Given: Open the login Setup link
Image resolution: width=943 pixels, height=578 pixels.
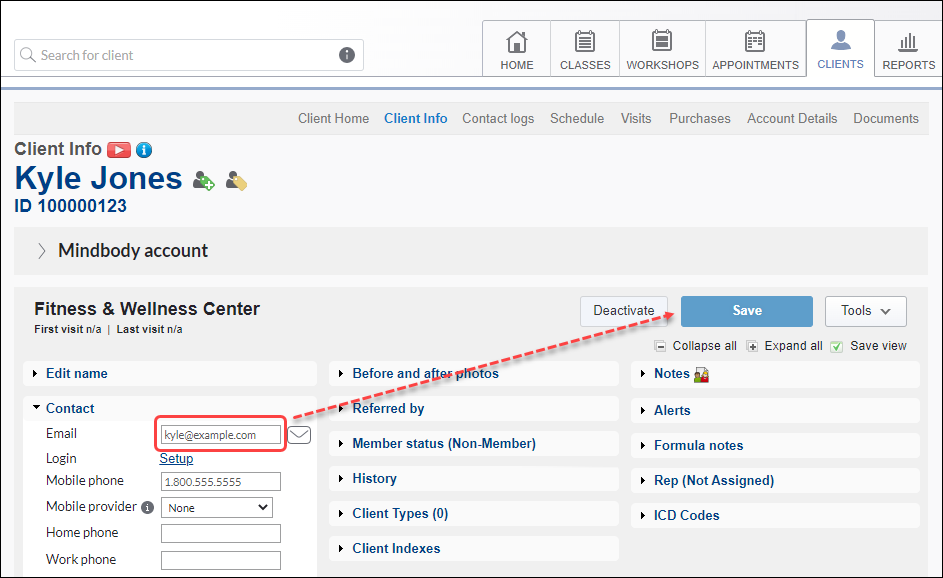Looking at the screenshot, I should (176, 458).
